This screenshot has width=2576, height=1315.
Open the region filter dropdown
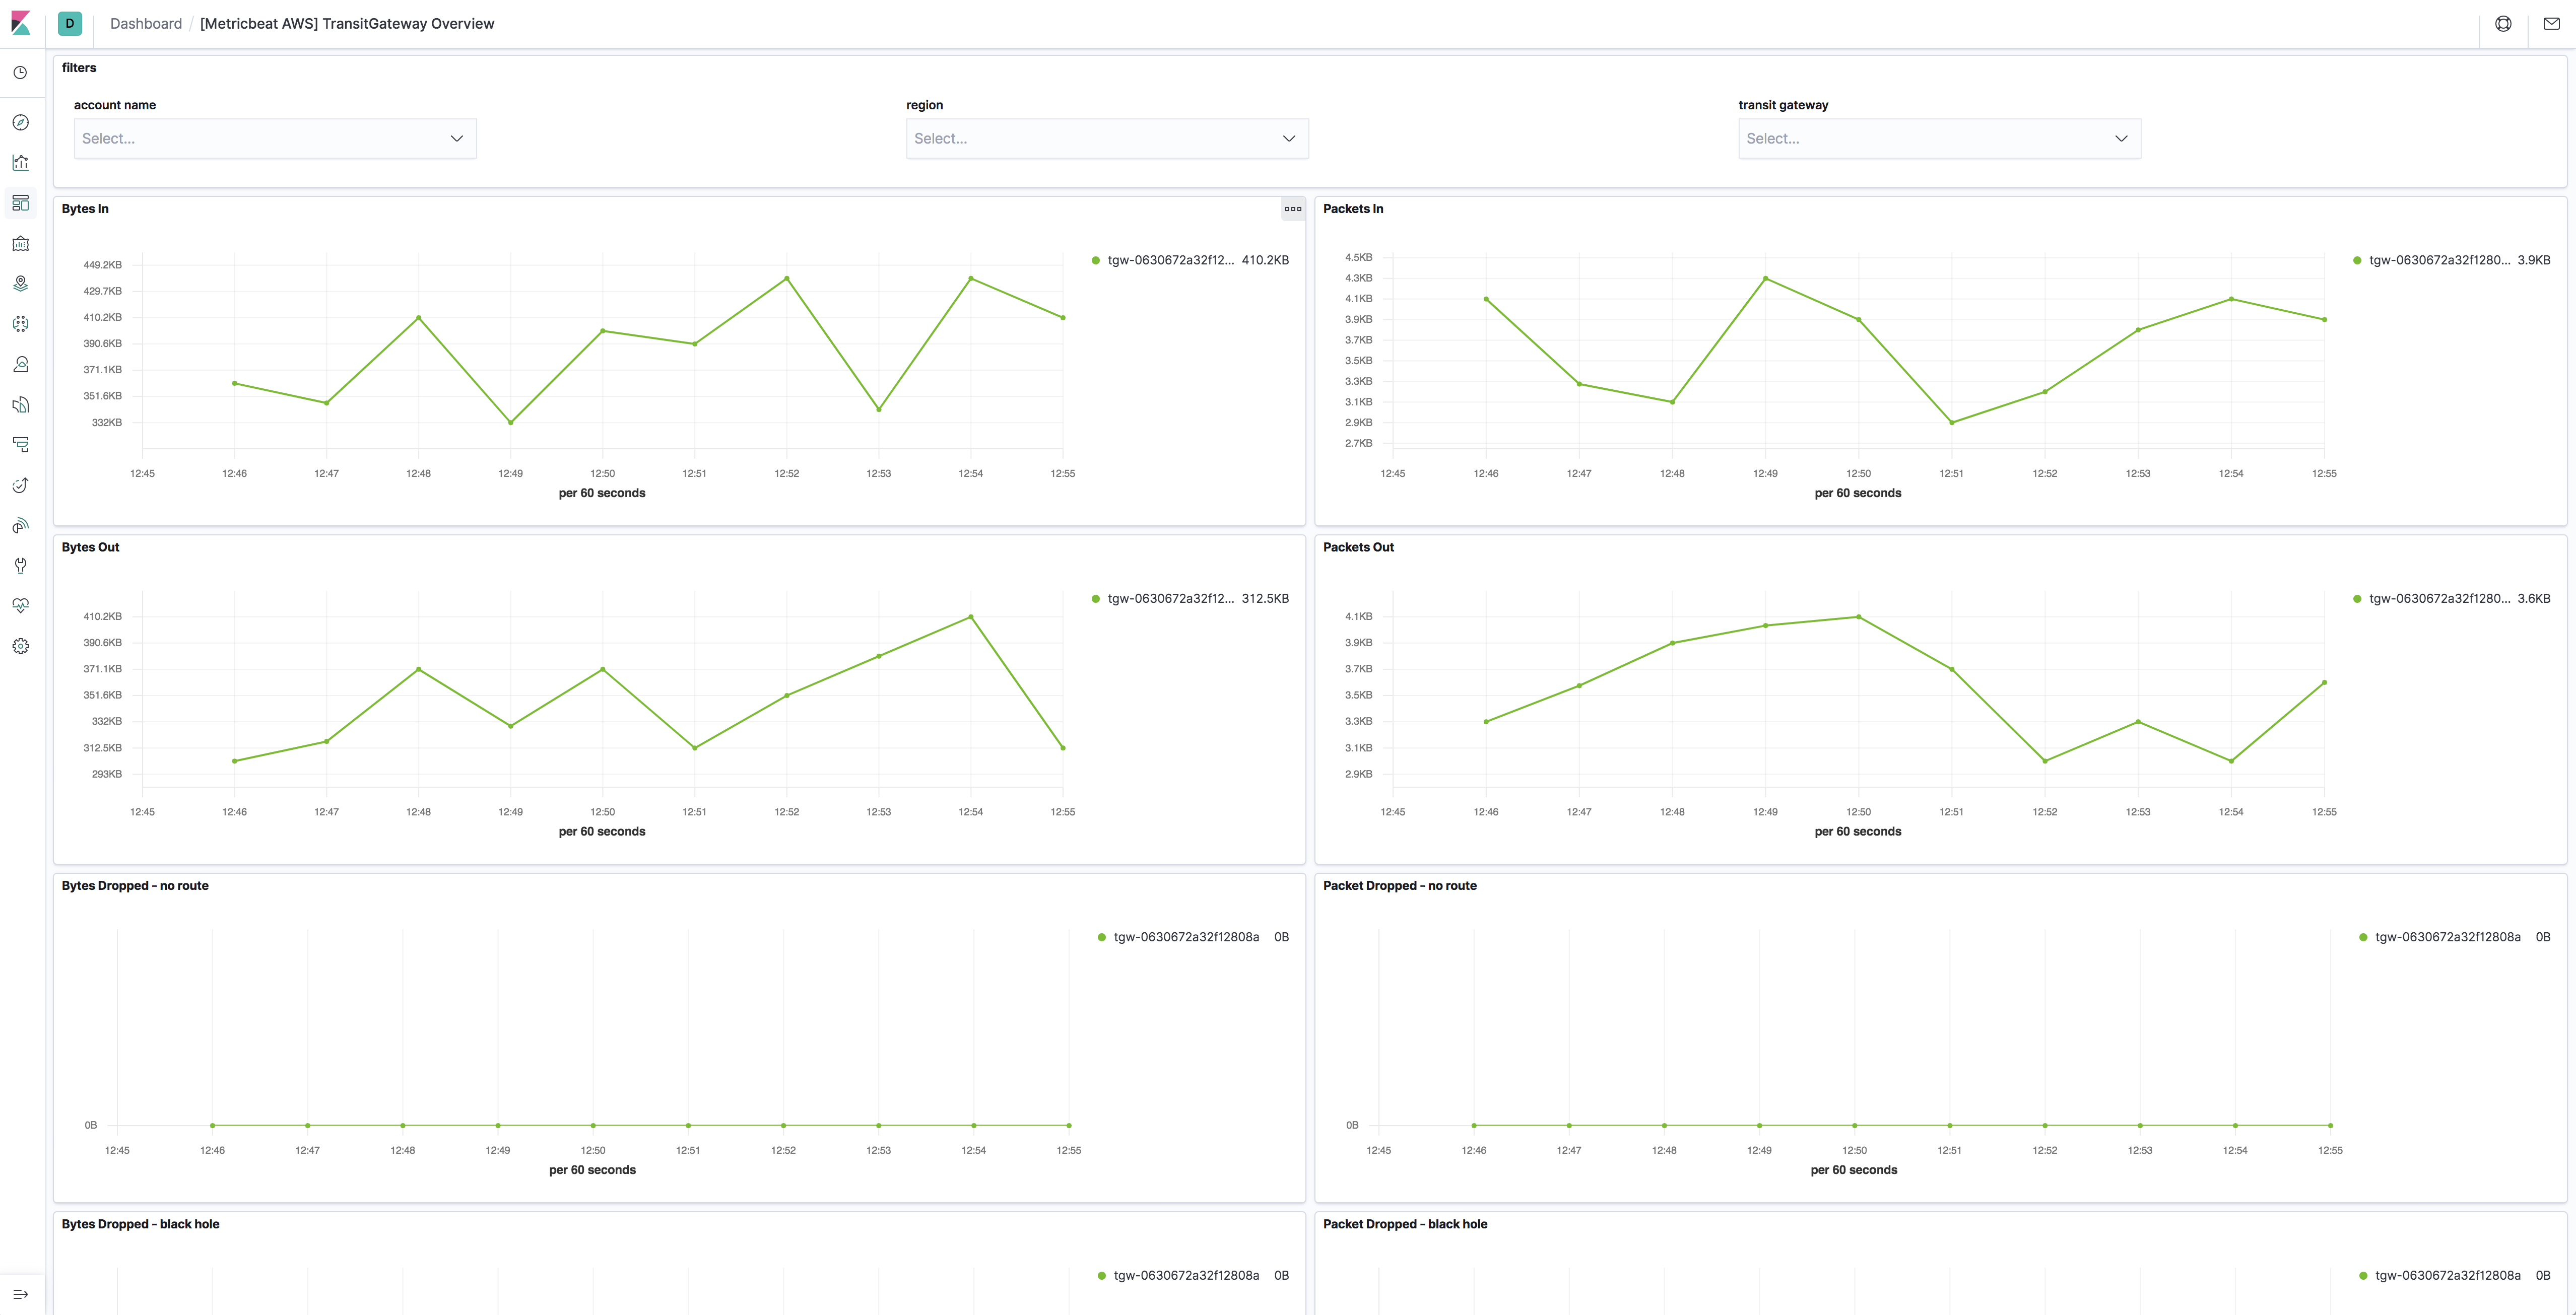tap(1106, 138)
